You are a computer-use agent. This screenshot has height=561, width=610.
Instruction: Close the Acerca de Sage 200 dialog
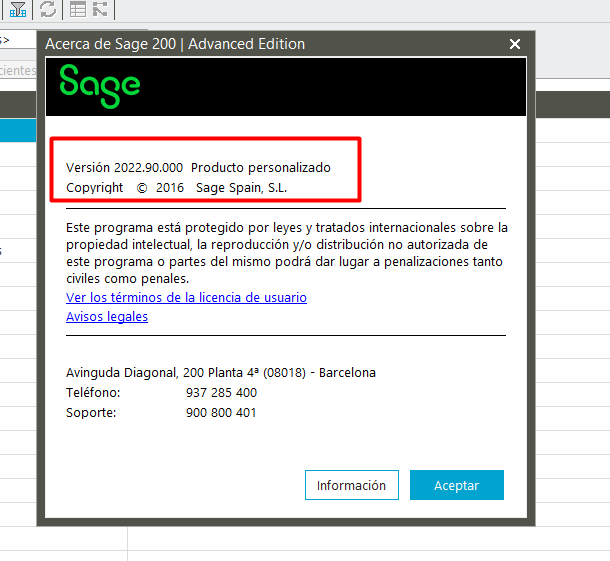[x=515, y=44]
